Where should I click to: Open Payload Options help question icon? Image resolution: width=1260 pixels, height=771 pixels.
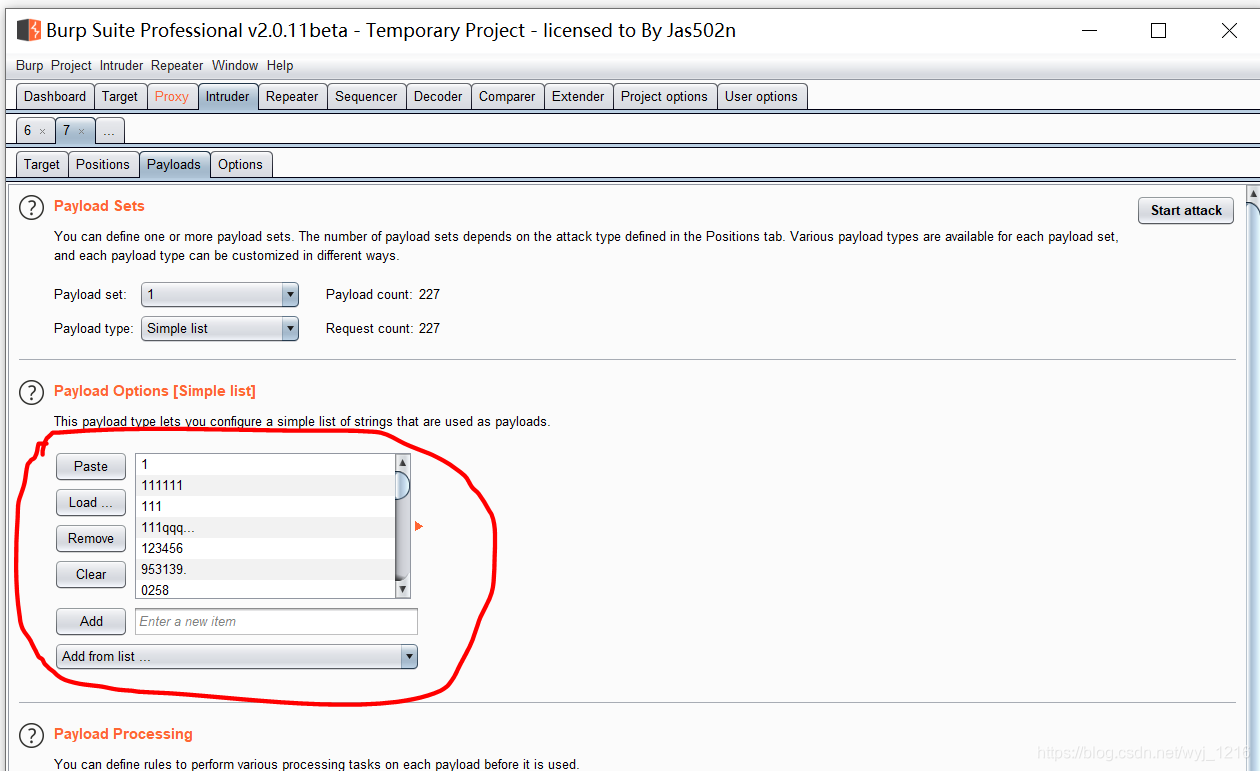pyautogui.click(x=32, y=392)
